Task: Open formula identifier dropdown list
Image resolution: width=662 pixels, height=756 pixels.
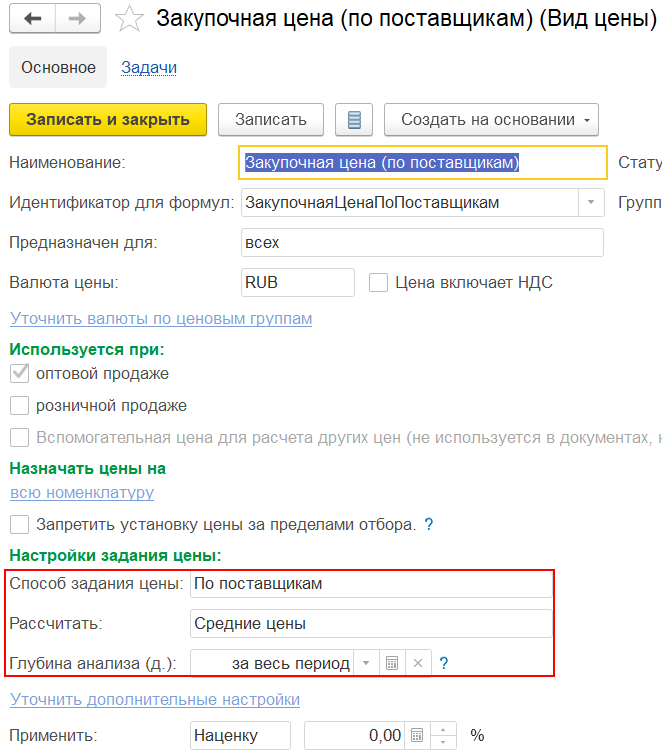Action: tap(591, 203)
